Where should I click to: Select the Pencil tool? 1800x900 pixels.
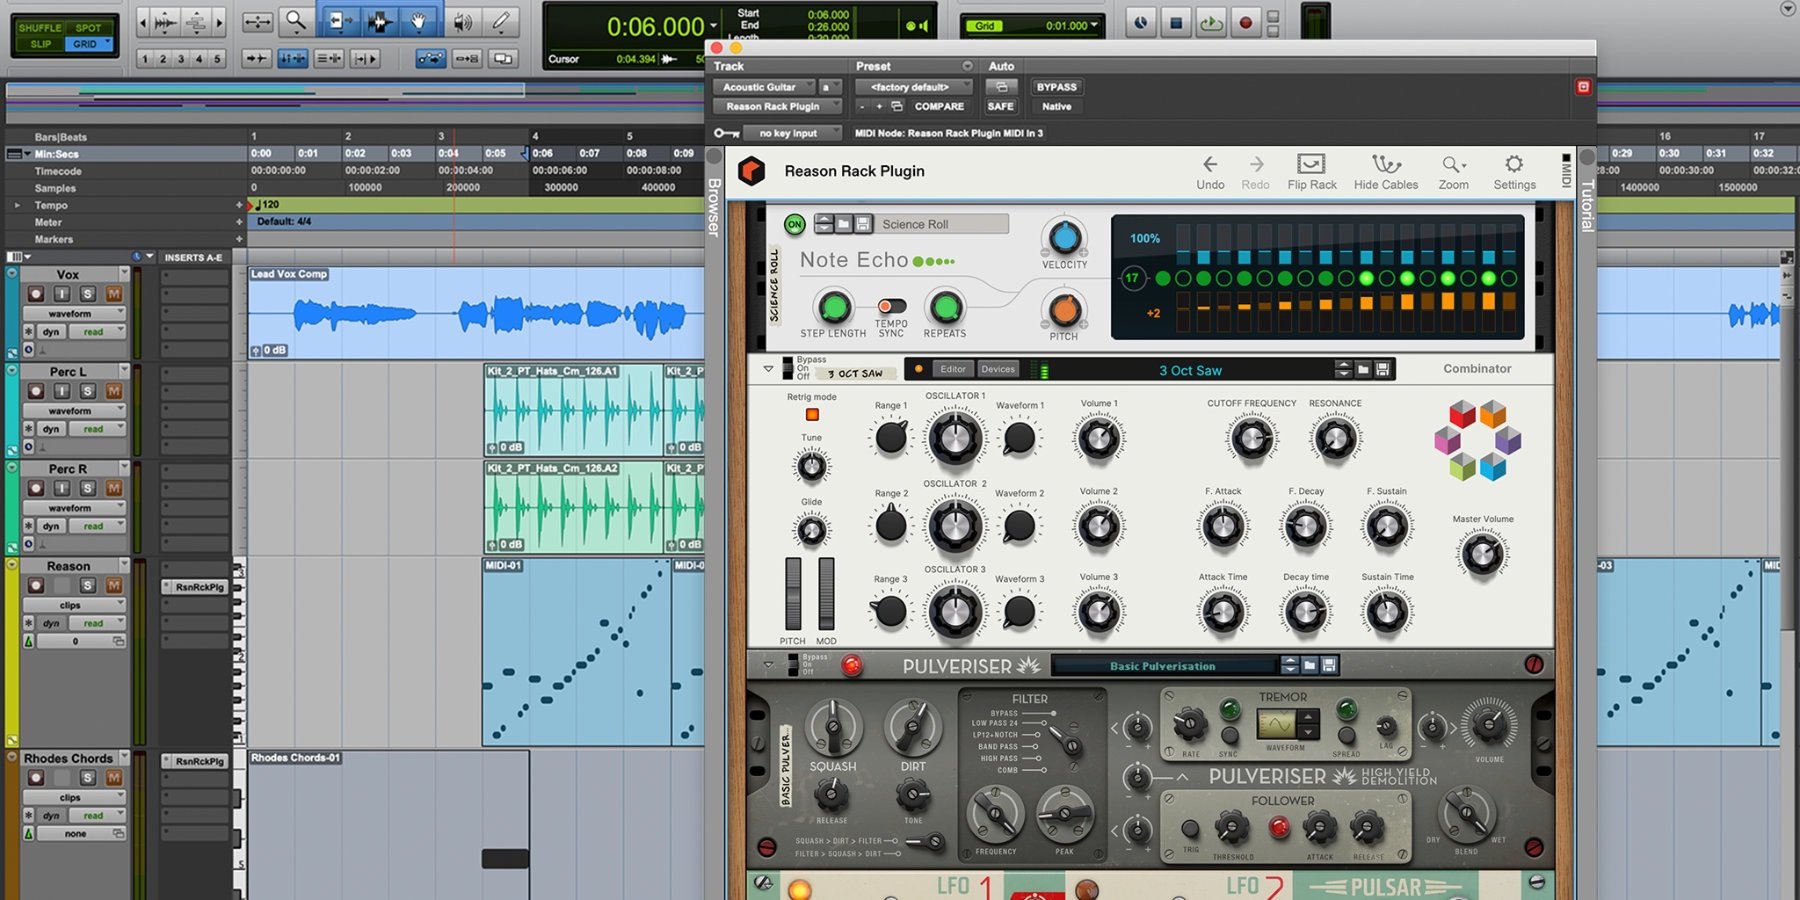(501, 18)
